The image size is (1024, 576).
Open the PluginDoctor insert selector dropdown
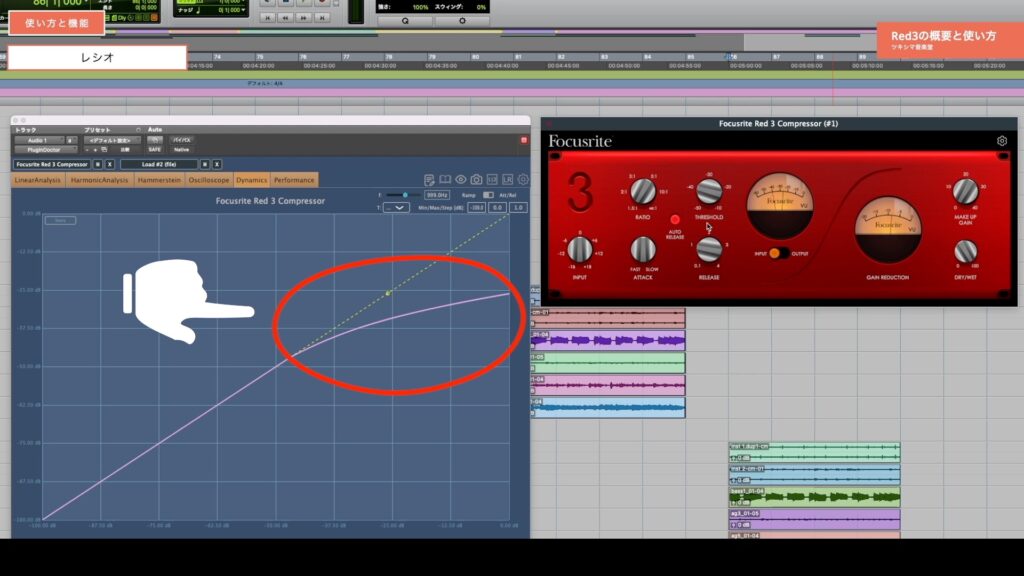coord(45,150)
